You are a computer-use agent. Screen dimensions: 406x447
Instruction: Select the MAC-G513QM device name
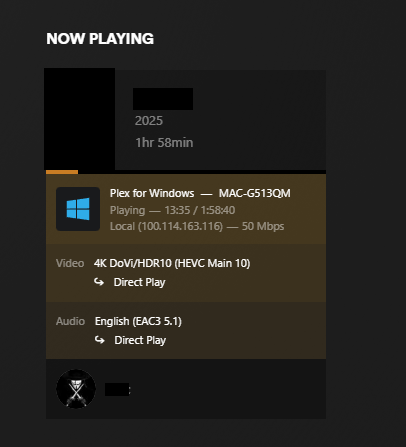coord(255,193)
